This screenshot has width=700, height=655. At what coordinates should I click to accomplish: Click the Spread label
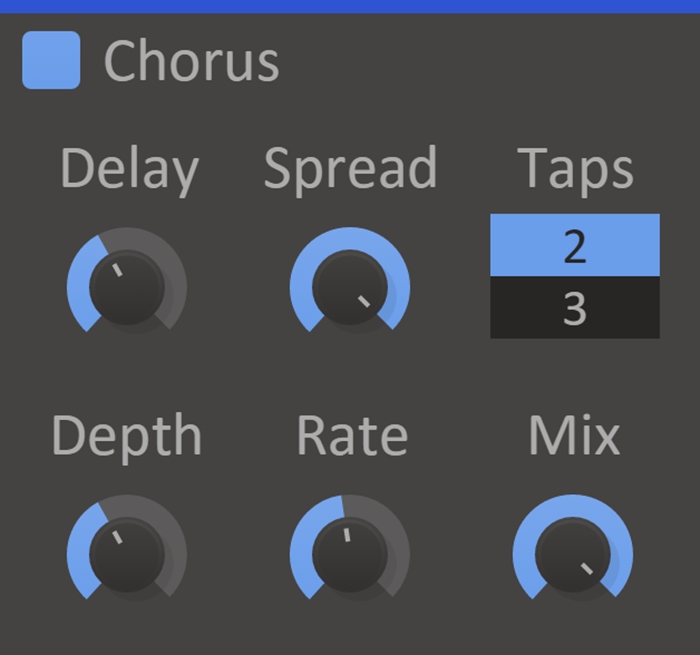point(350,169)
